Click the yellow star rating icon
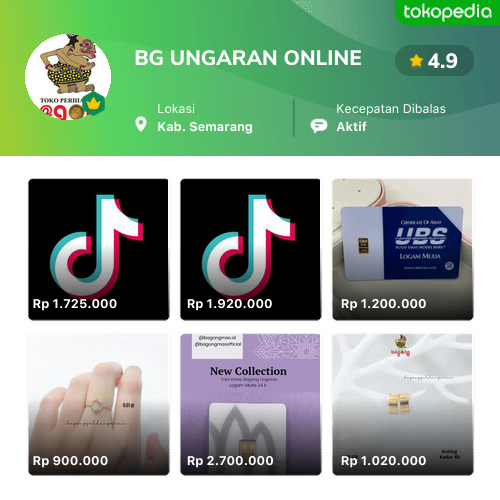The height and width of the screenshot is (500, 500). click(x=416, y=61)
